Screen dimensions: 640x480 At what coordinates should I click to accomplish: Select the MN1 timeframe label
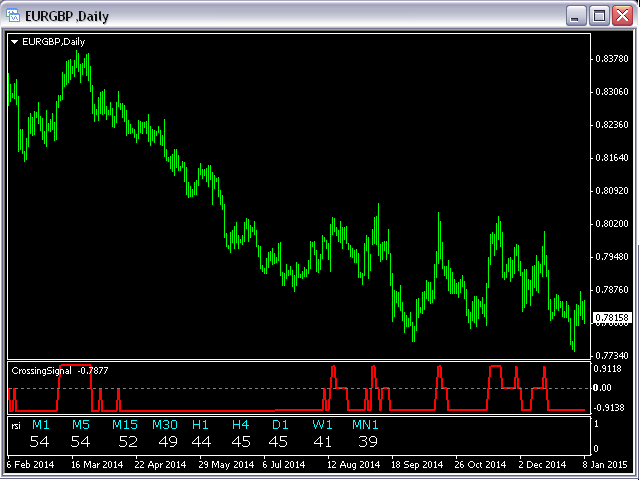(365, 425)
